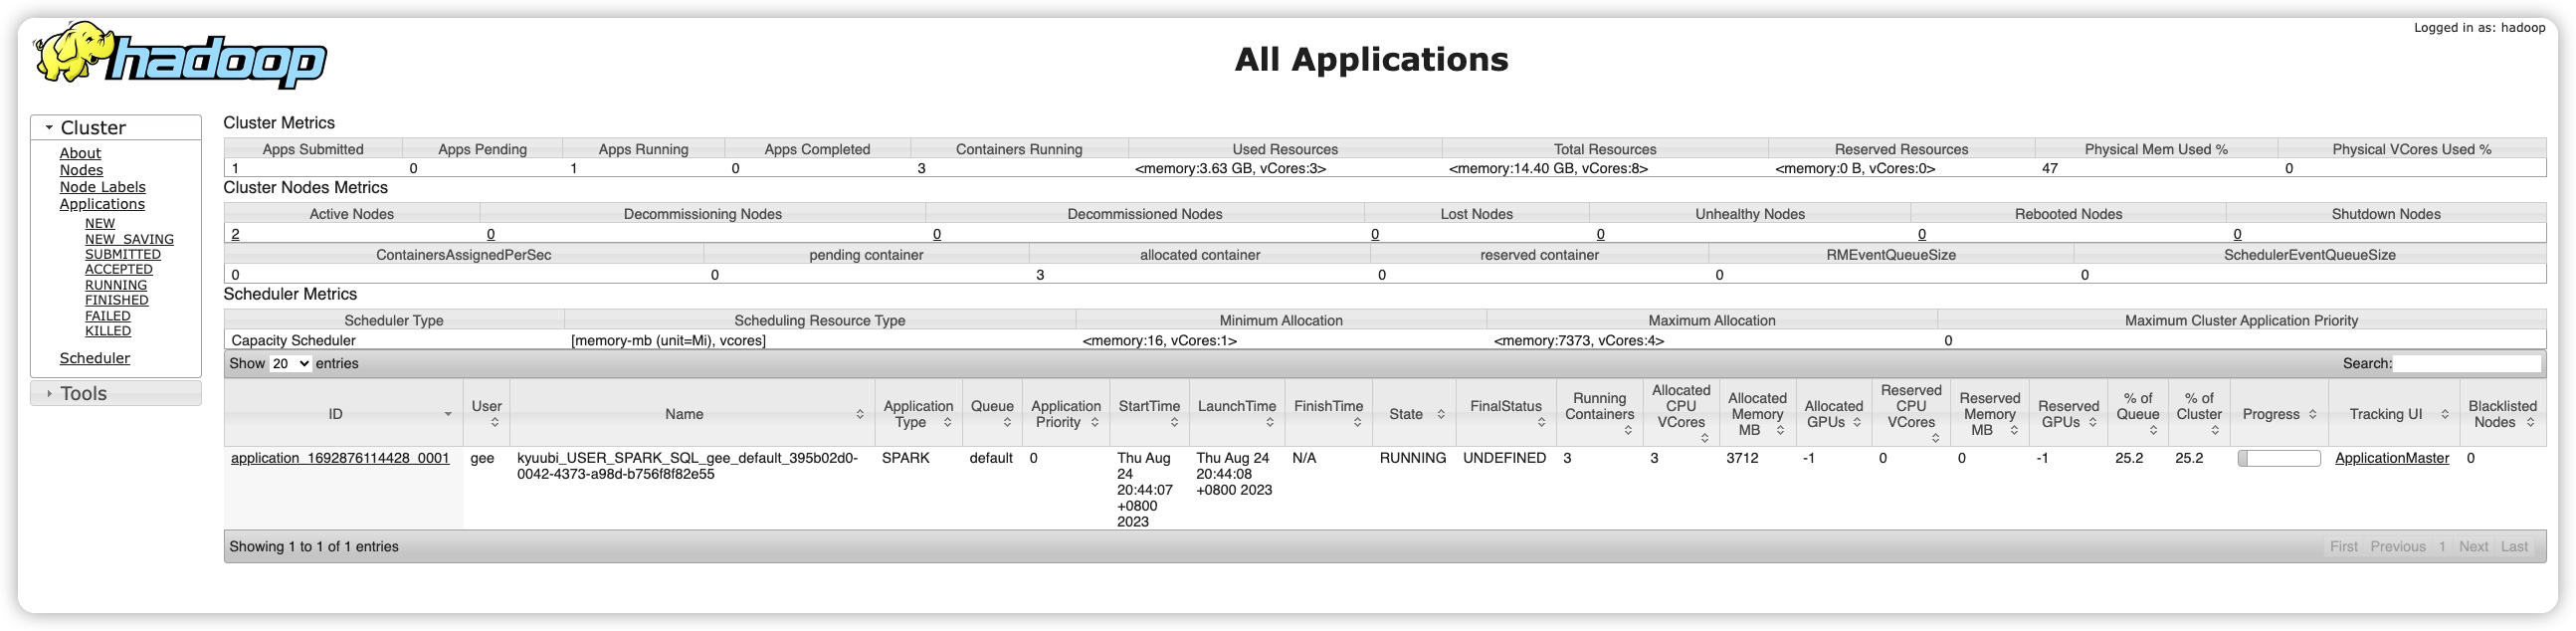Open the Show entries count dropdown

[x=290, y=364]
